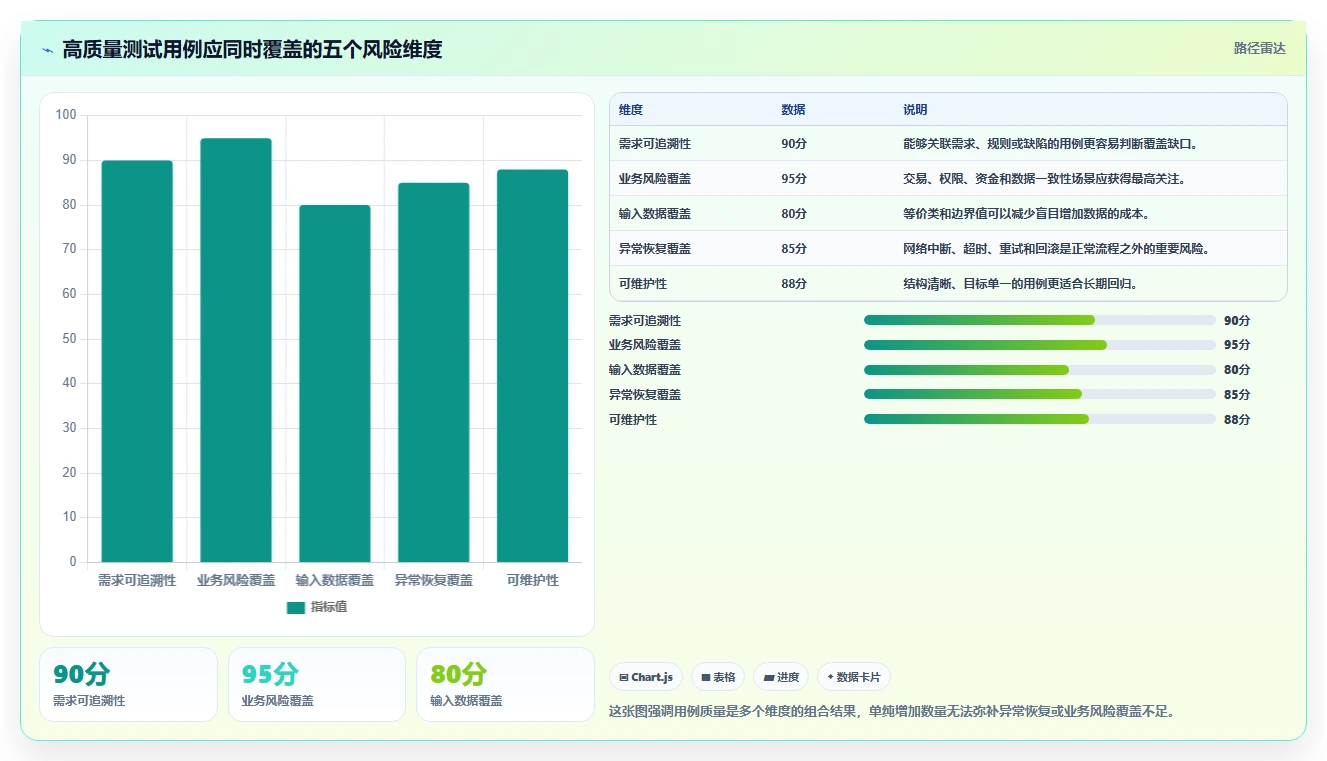Screen dimensions: 1327x761
Task: Click description starting 等价类和边界值
Action: pyautogui.click(x=1025, y=214)
